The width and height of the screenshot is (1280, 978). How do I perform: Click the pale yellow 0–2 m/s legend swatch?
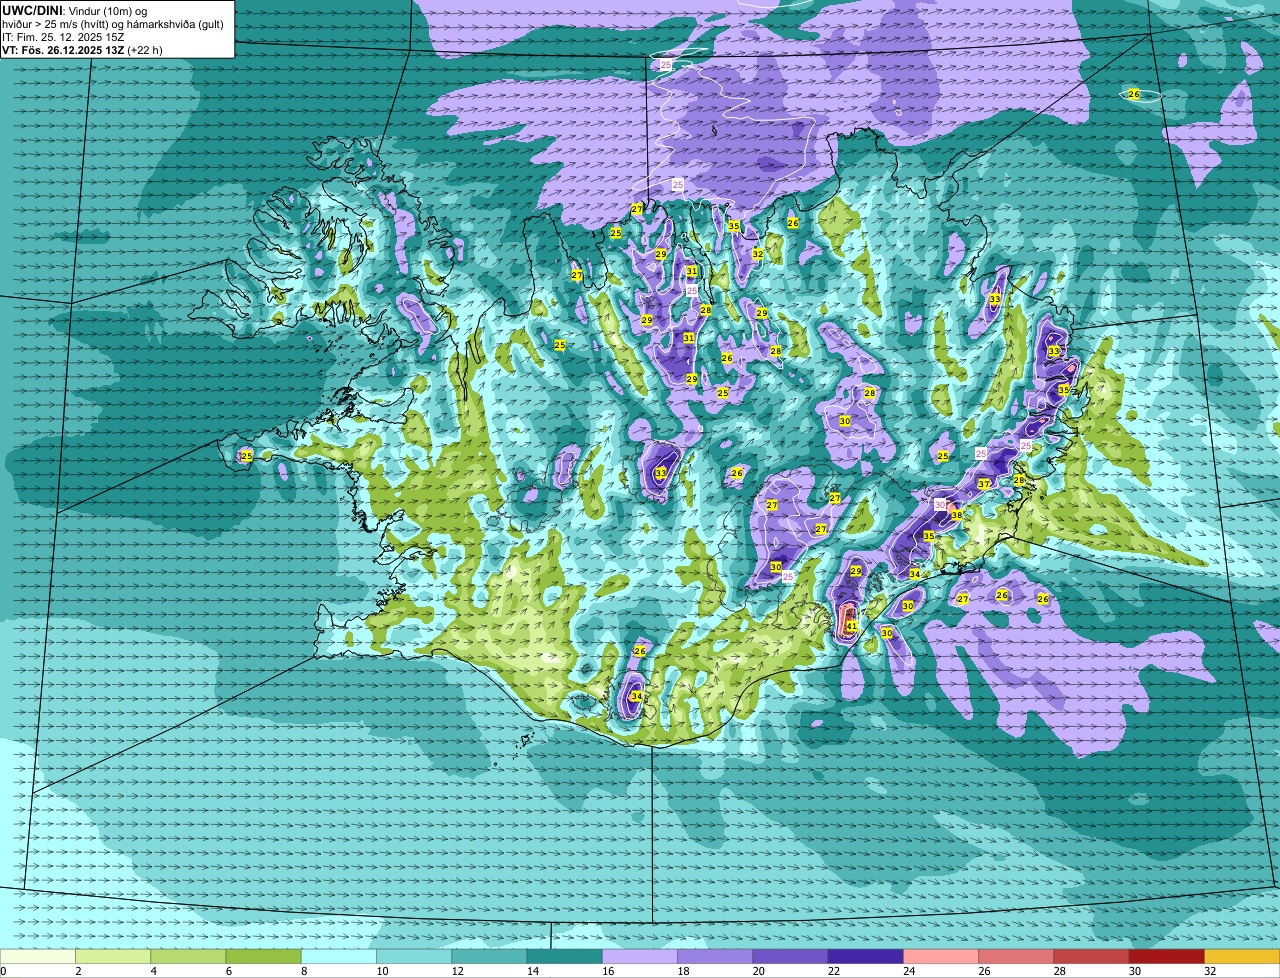(x=37, y=956)
